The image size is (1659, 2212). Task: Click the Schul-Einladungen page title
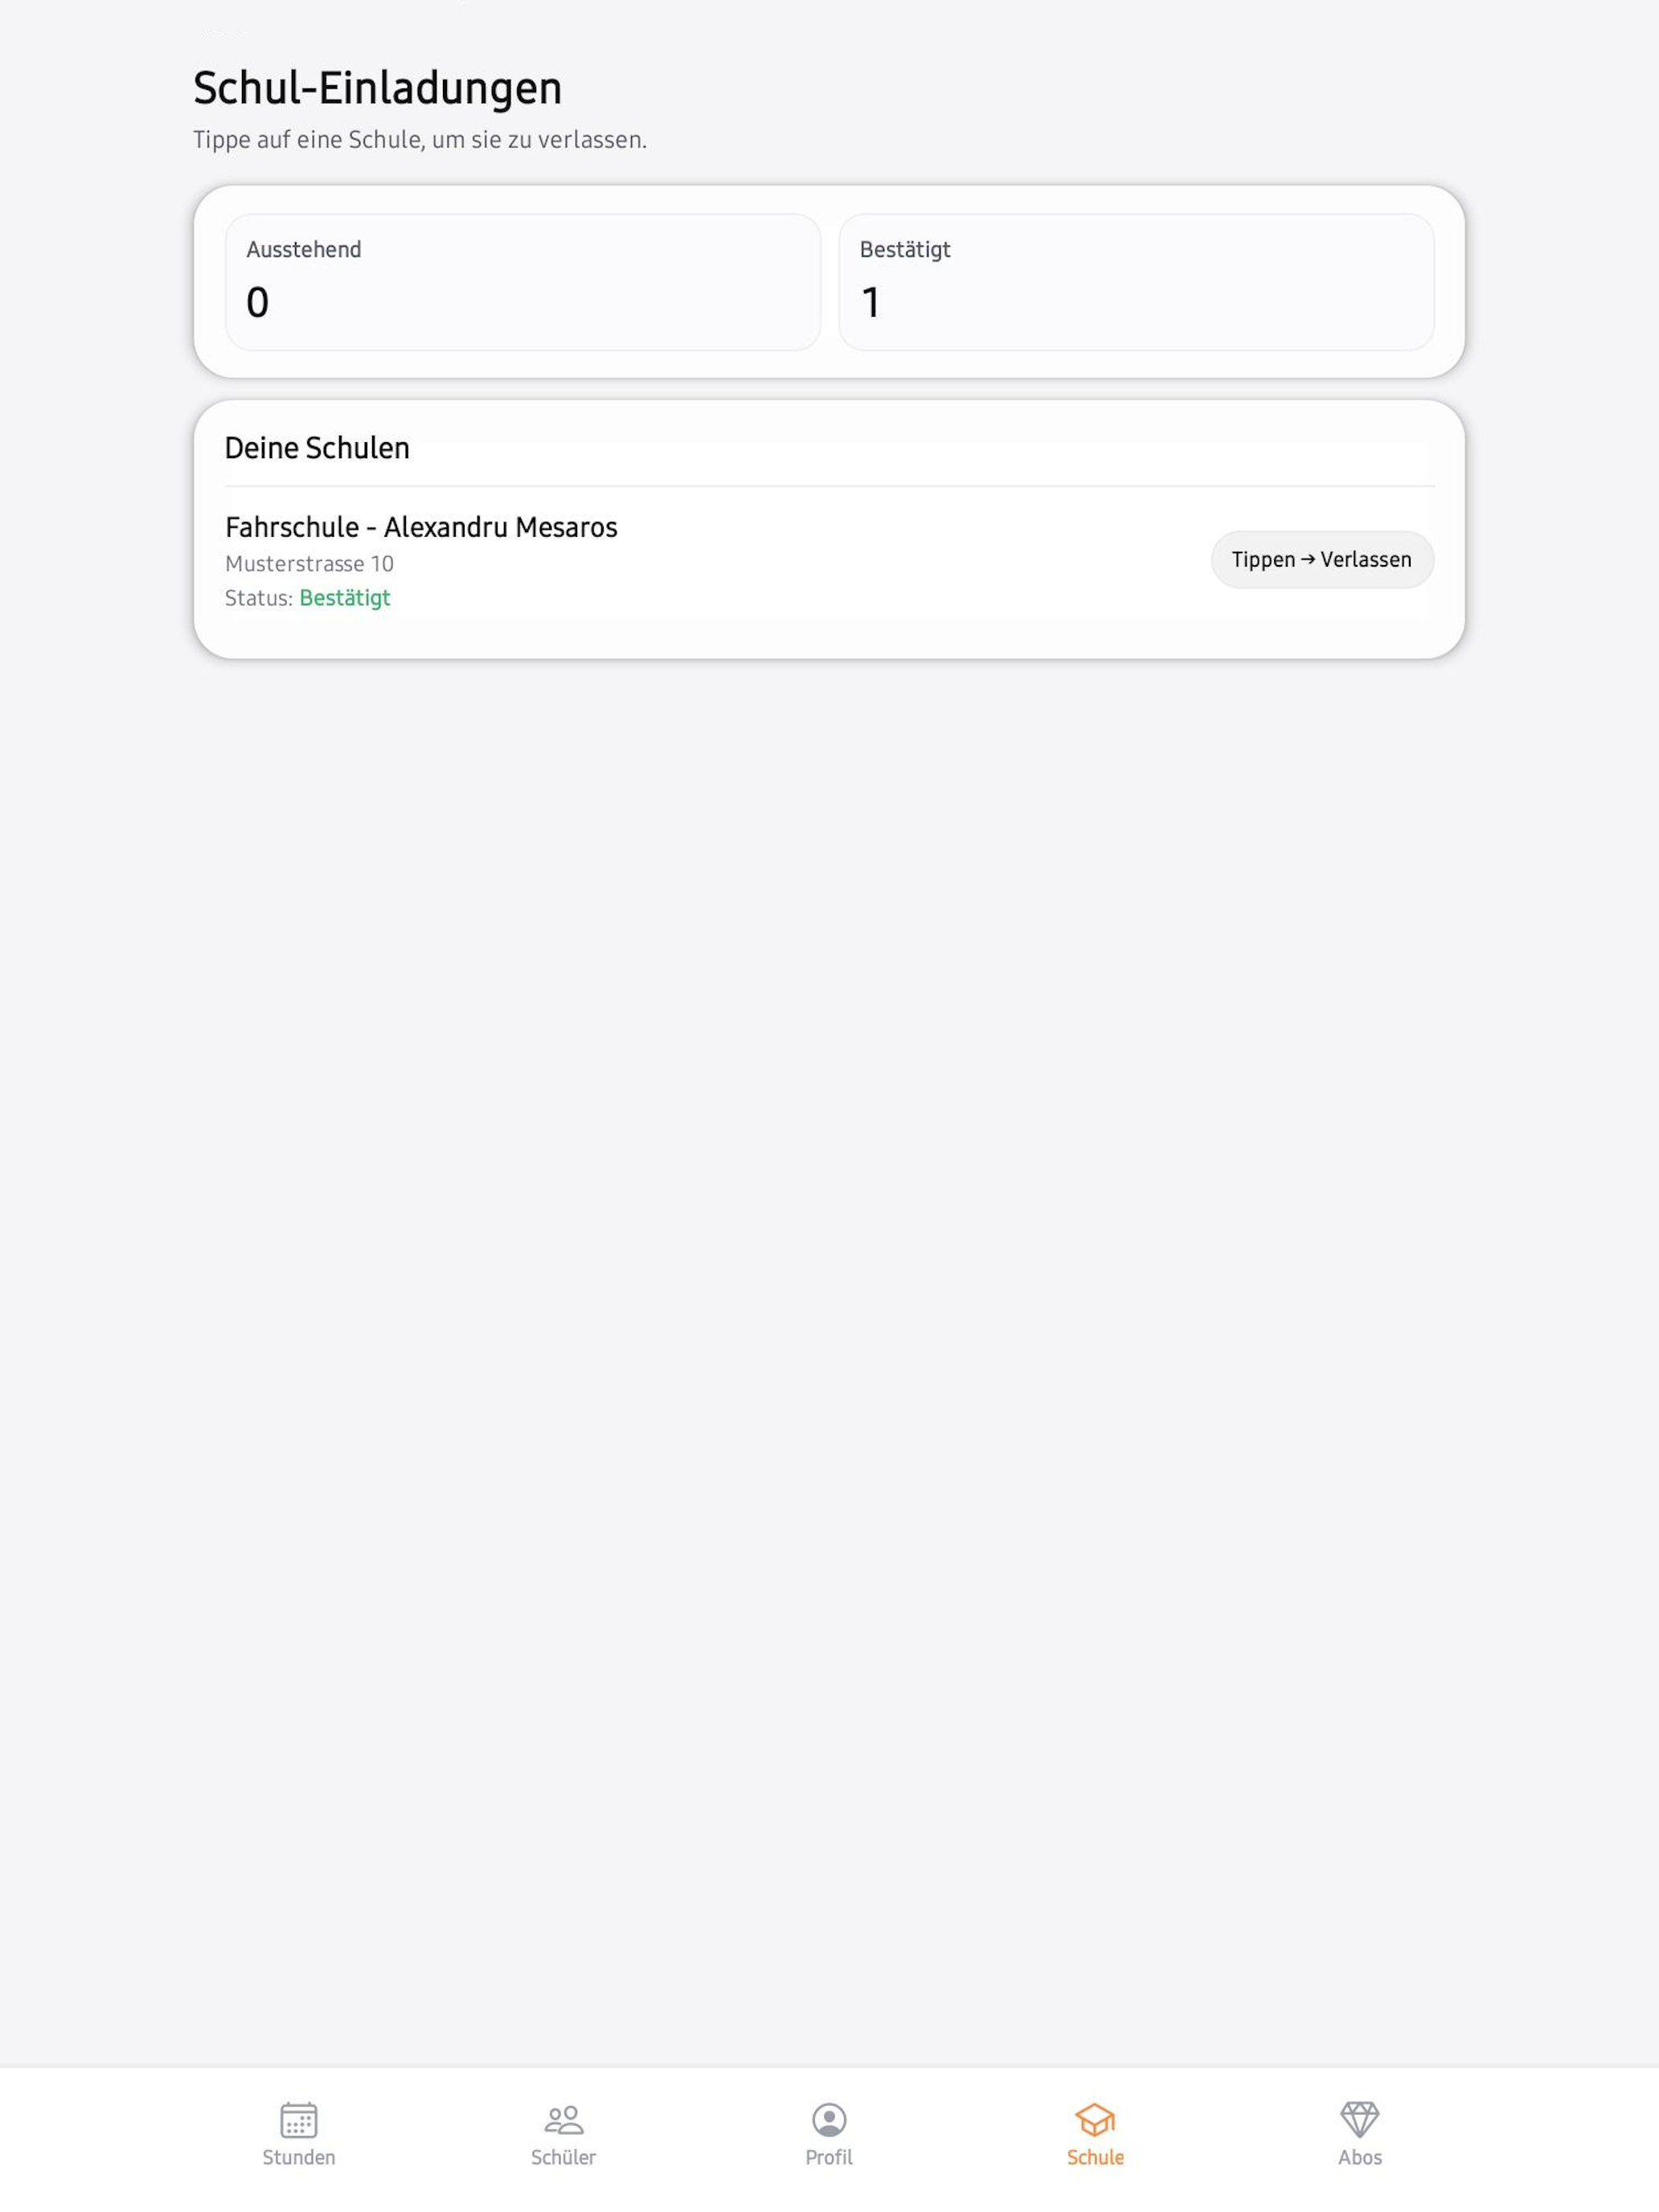coord(377,88)
